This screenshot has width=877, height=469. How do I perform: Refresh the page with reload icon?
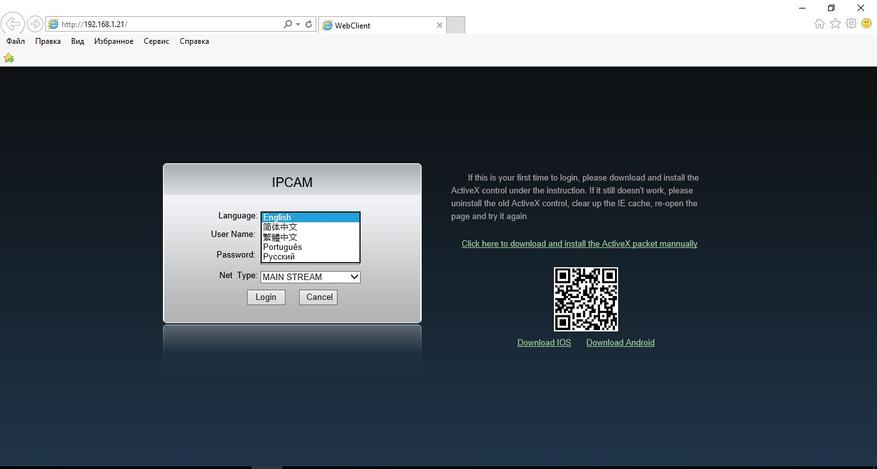(x=308, y=24)
